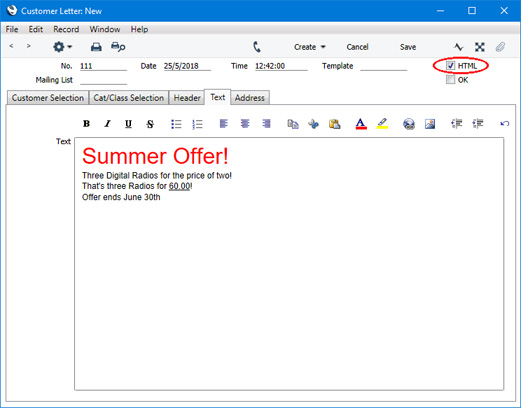Screen dimensions: 521x408
Task: Tick the OK checkbox
Action: pyautogui.click(x=450, y=80)
